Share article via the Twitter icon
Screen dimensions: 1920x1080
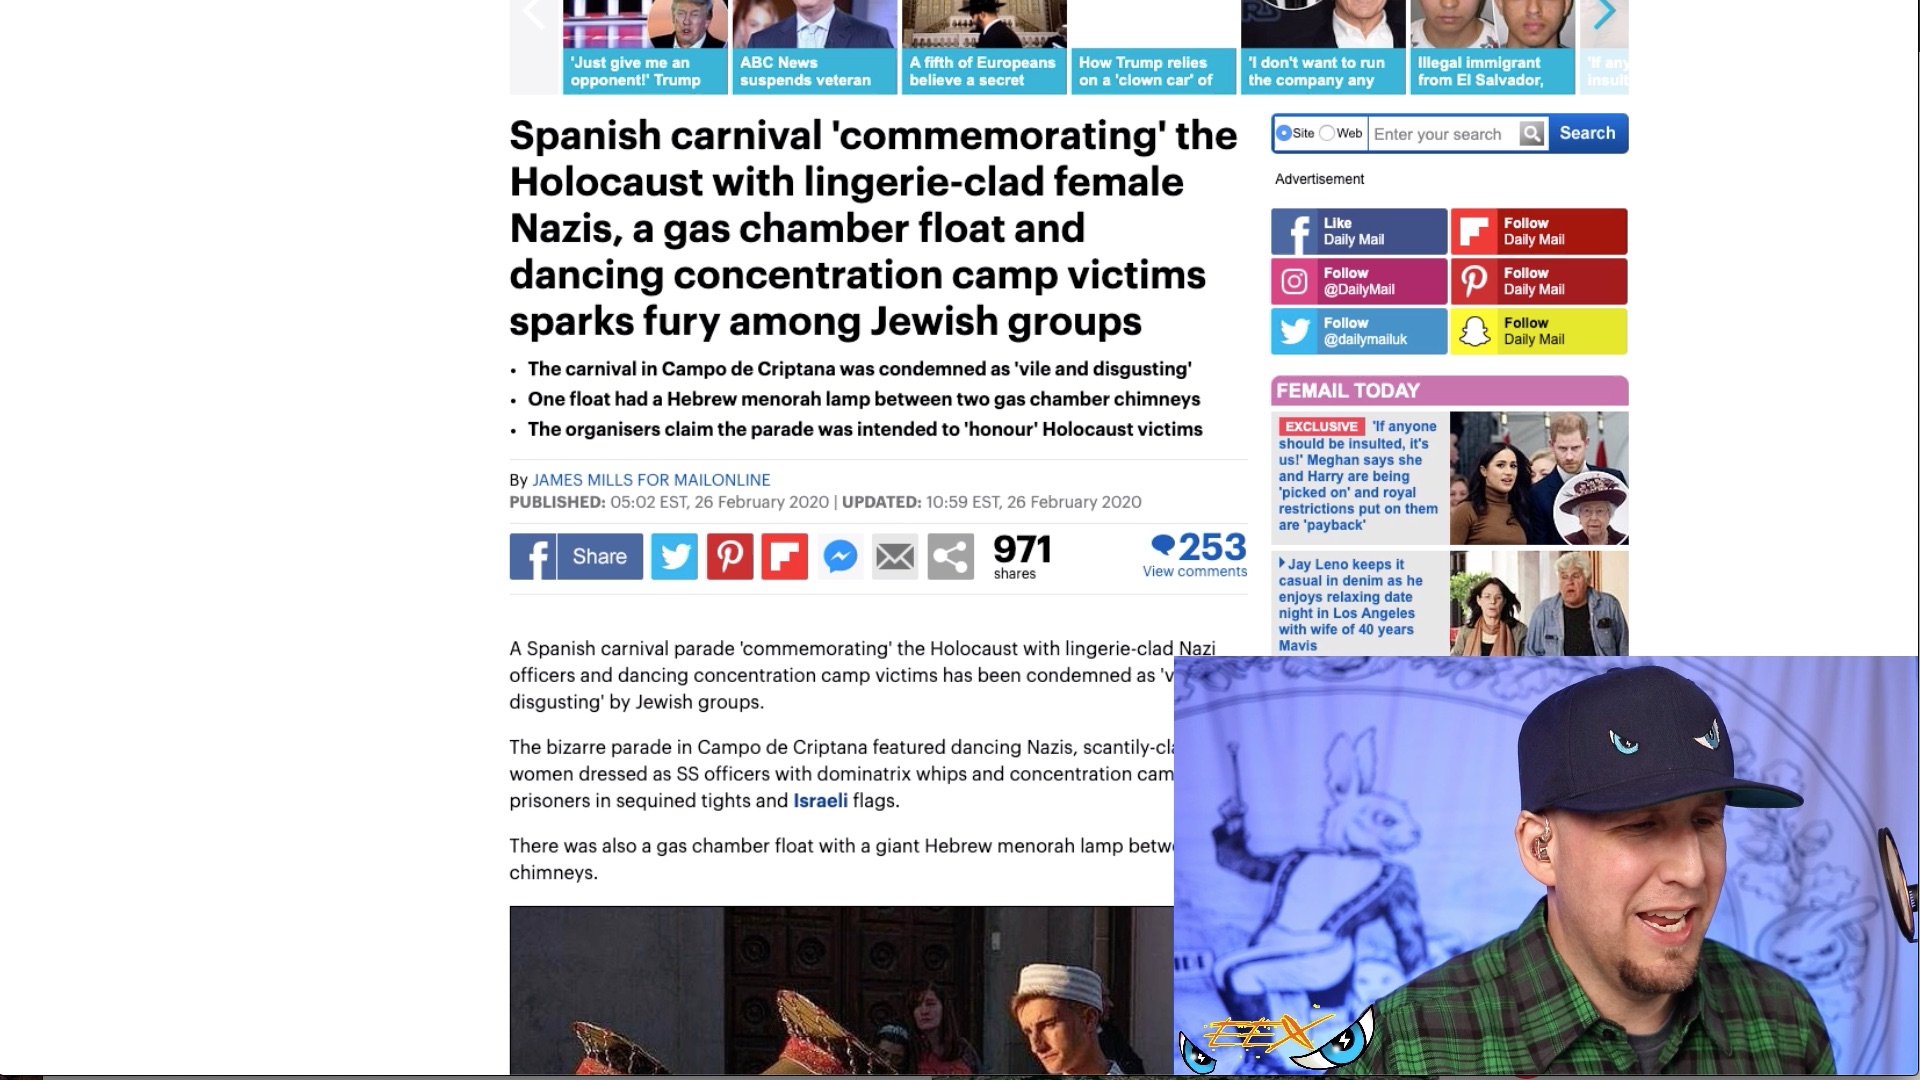tap(674, 556)
